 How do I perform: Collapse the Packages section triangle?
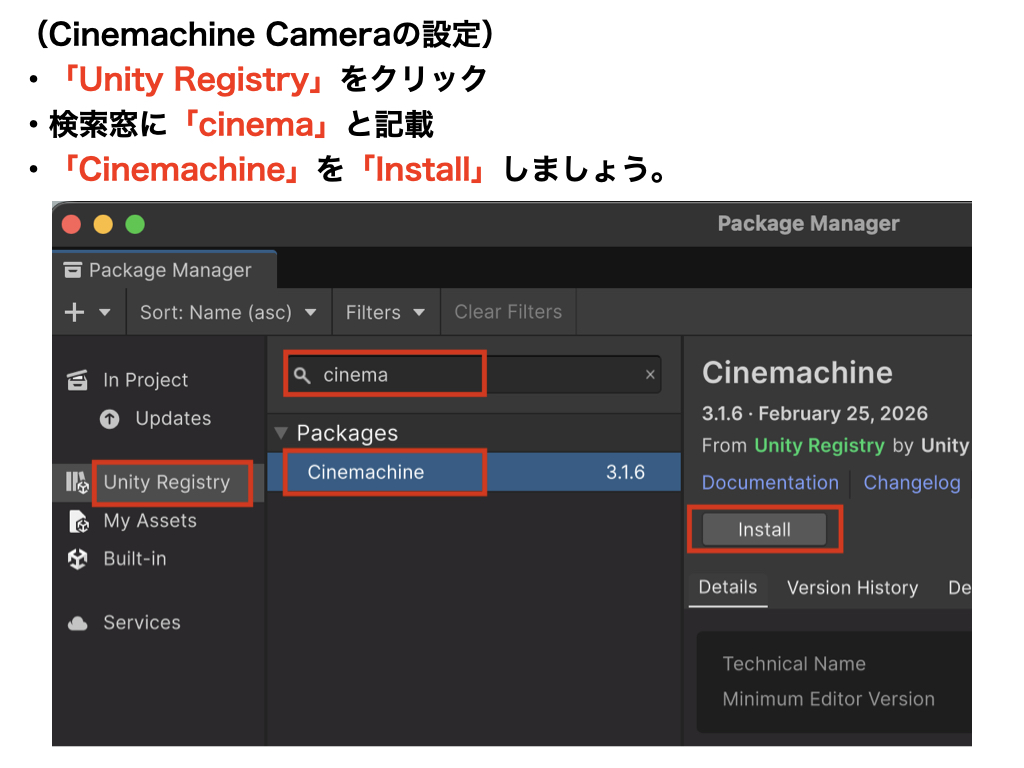pyautogui.click(x=280, y=433)
